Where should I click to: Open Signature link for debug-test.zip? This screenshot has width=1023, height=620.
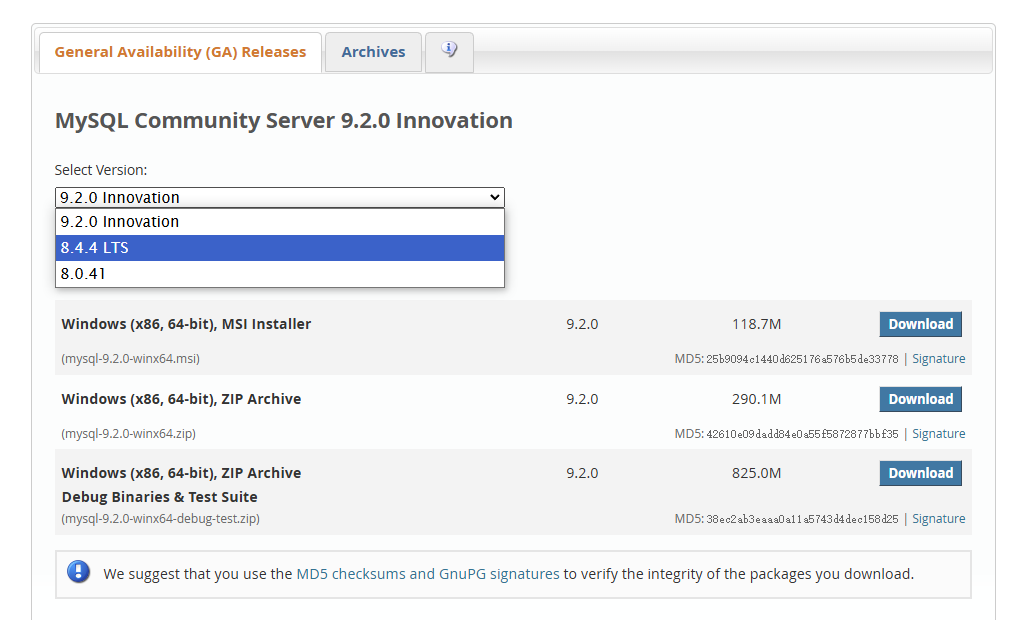(938, 519)
